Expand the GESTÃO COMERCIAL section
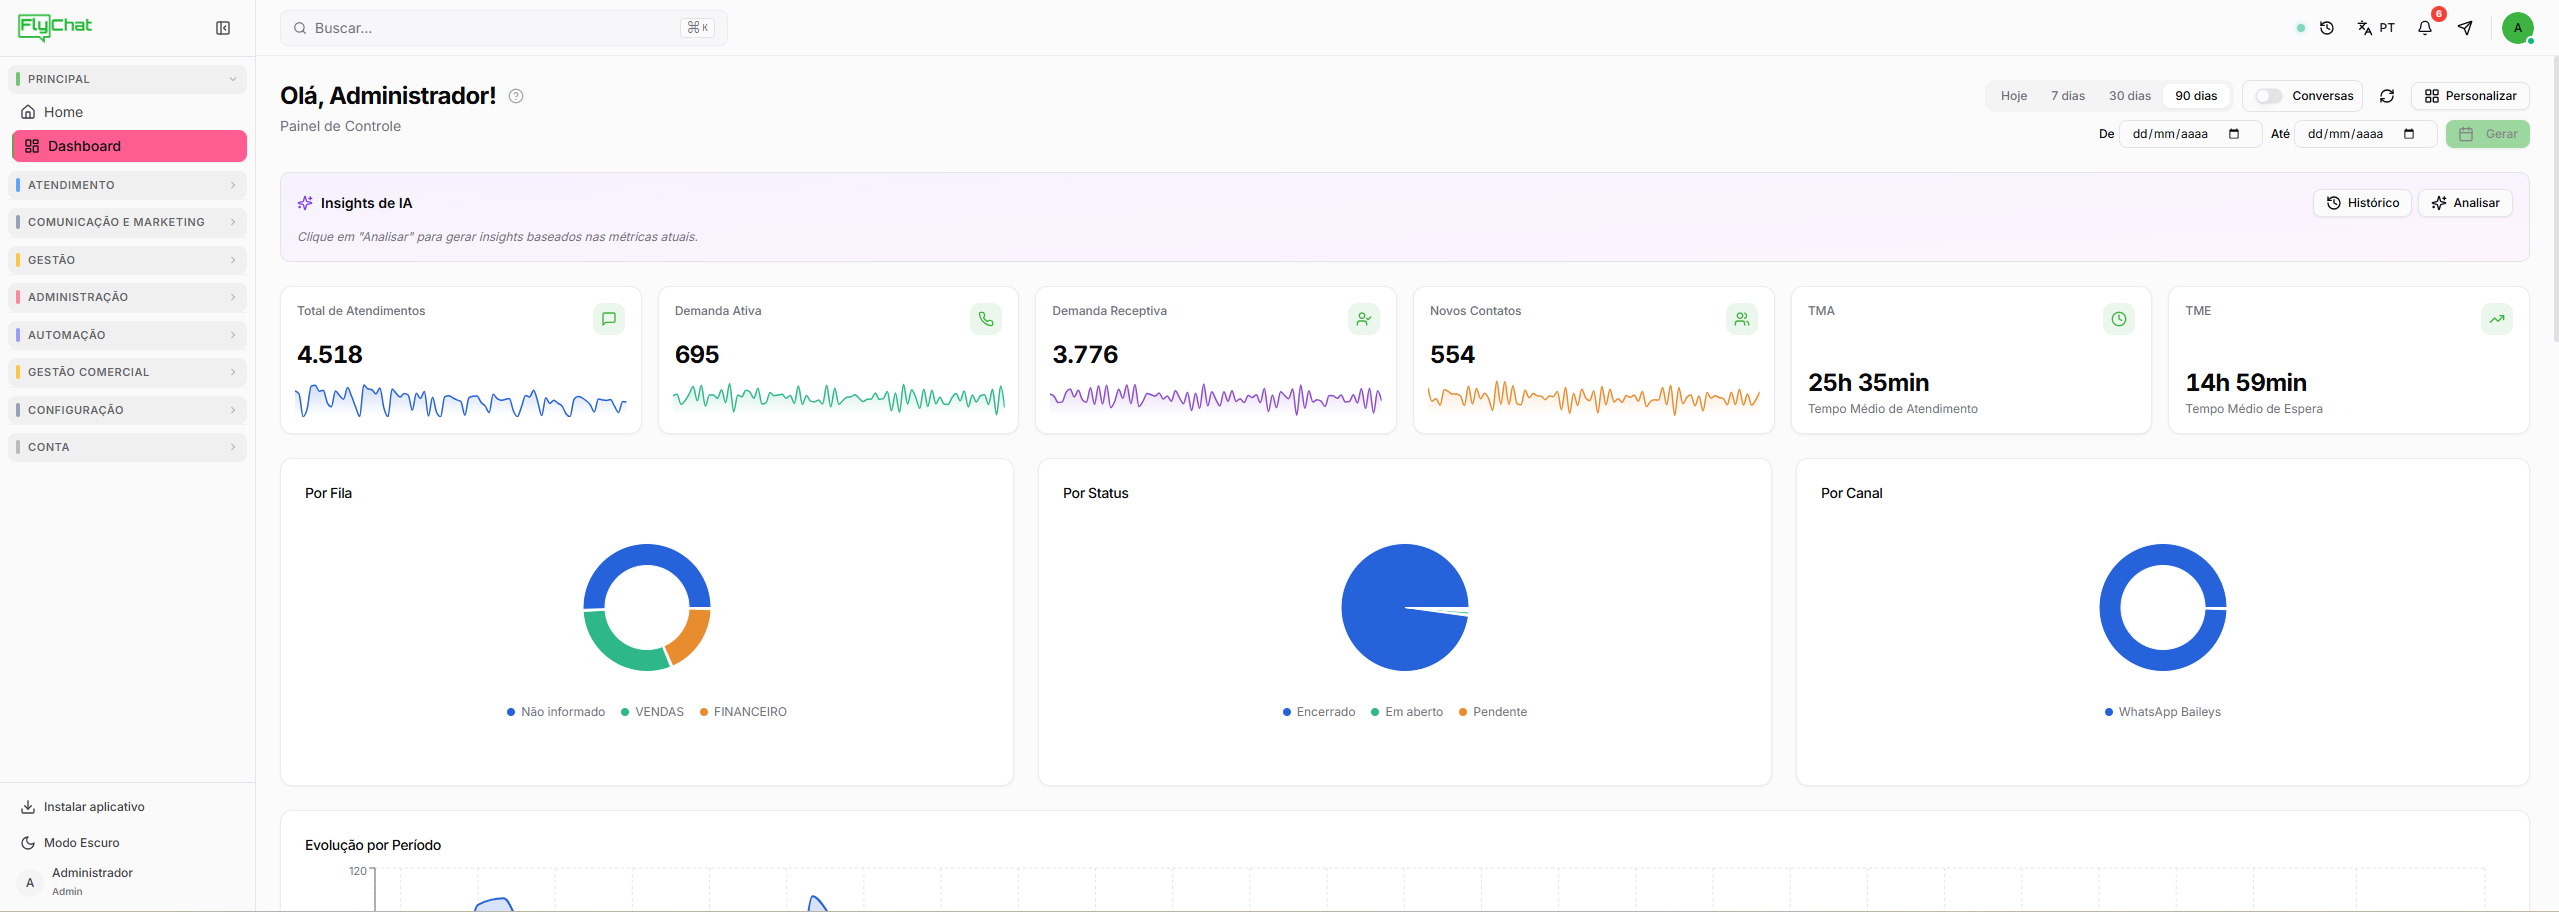The height and width of the screenshot is (912, 2559). pyautogui.click(x=128, y=372)
